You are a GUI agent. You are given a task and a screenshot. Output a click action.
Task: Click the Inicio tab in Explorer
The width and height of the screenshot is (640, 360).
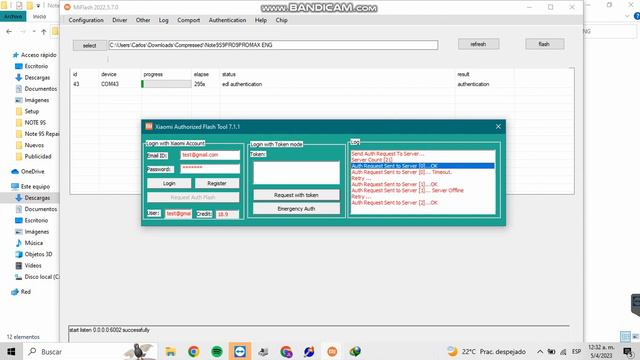pos(39,16)
